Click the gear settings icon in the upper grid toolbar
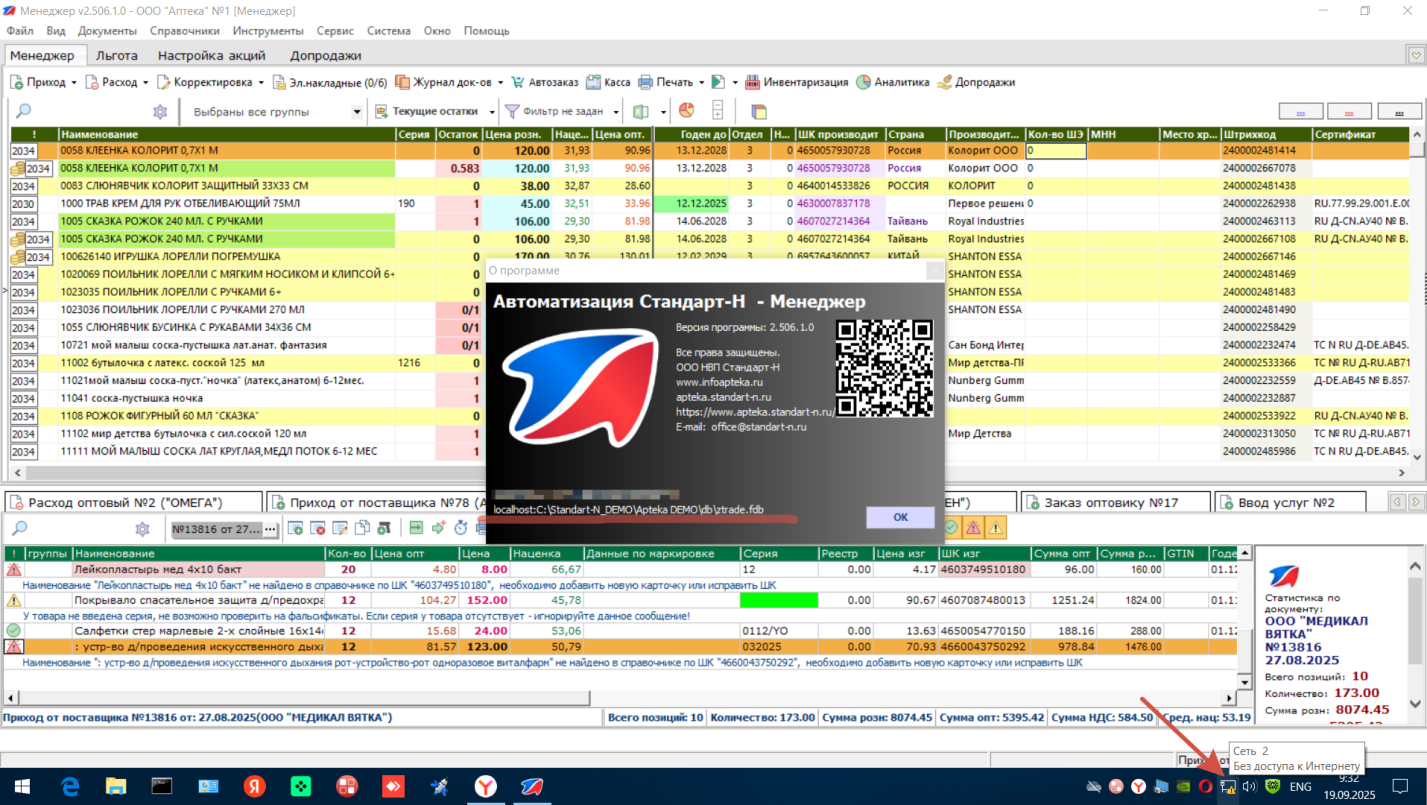The width and height of the screenshot is (1427, 805). (x=160, y=111)
